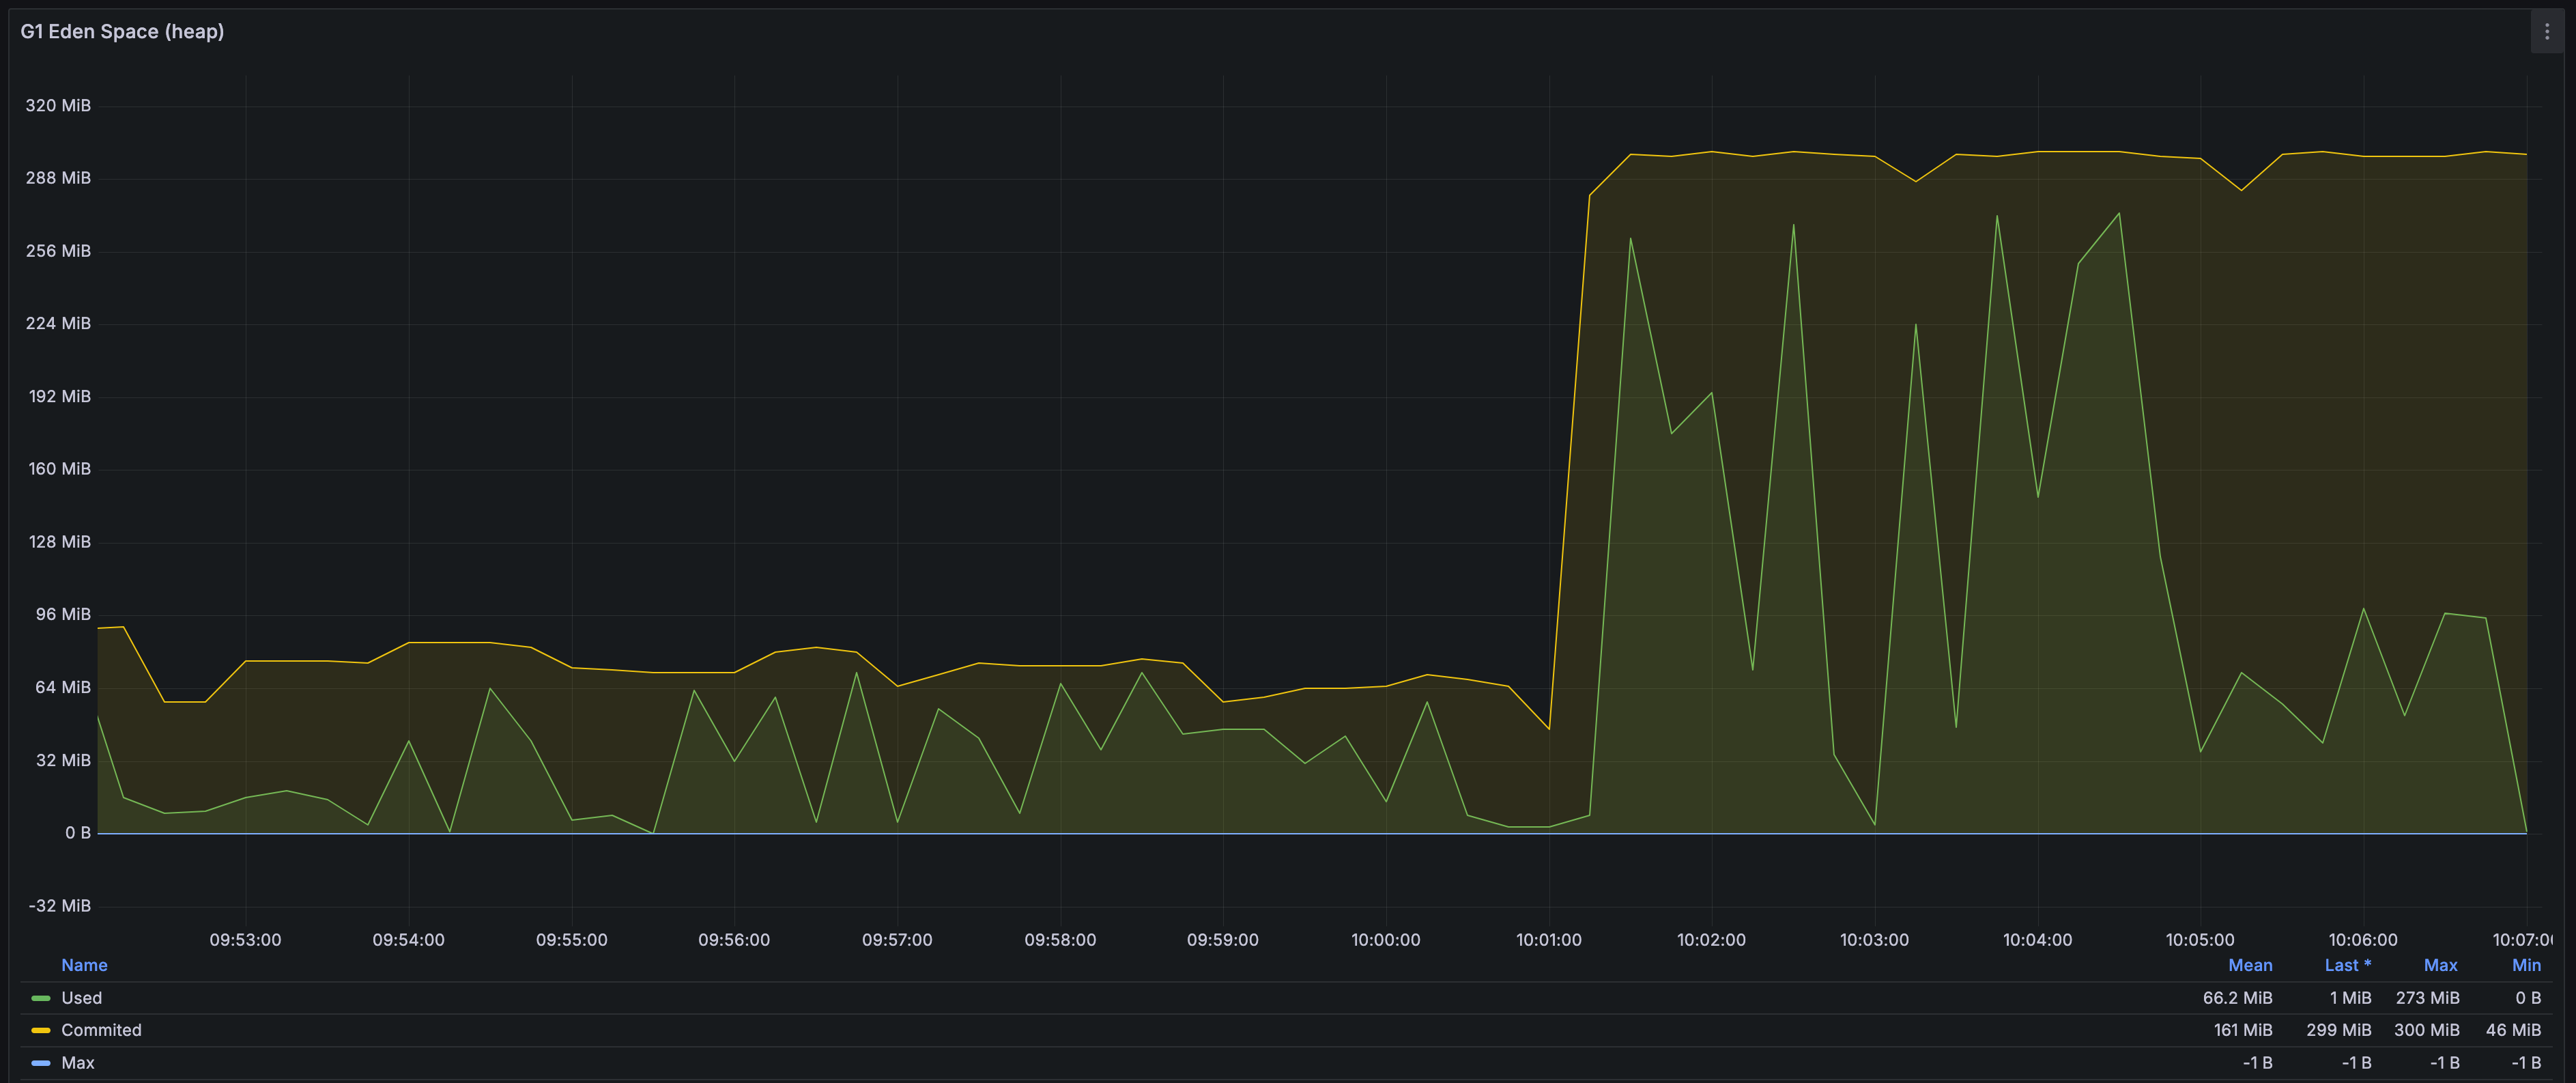Click the 10:01:00 time axis label
This screenshot has height=1083, width=2576.
click(x=1548, y=940)
